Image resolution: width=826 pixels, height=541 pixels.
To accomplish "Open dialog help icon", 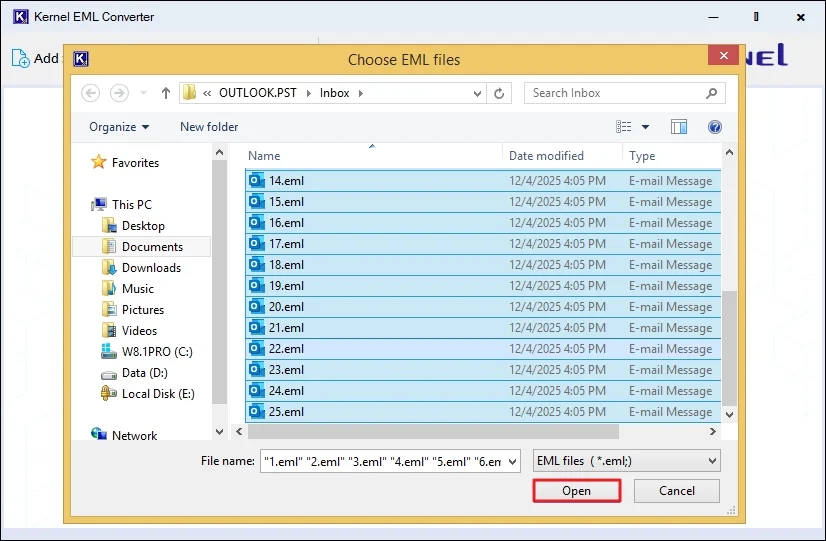I will (x=714, y=126).
